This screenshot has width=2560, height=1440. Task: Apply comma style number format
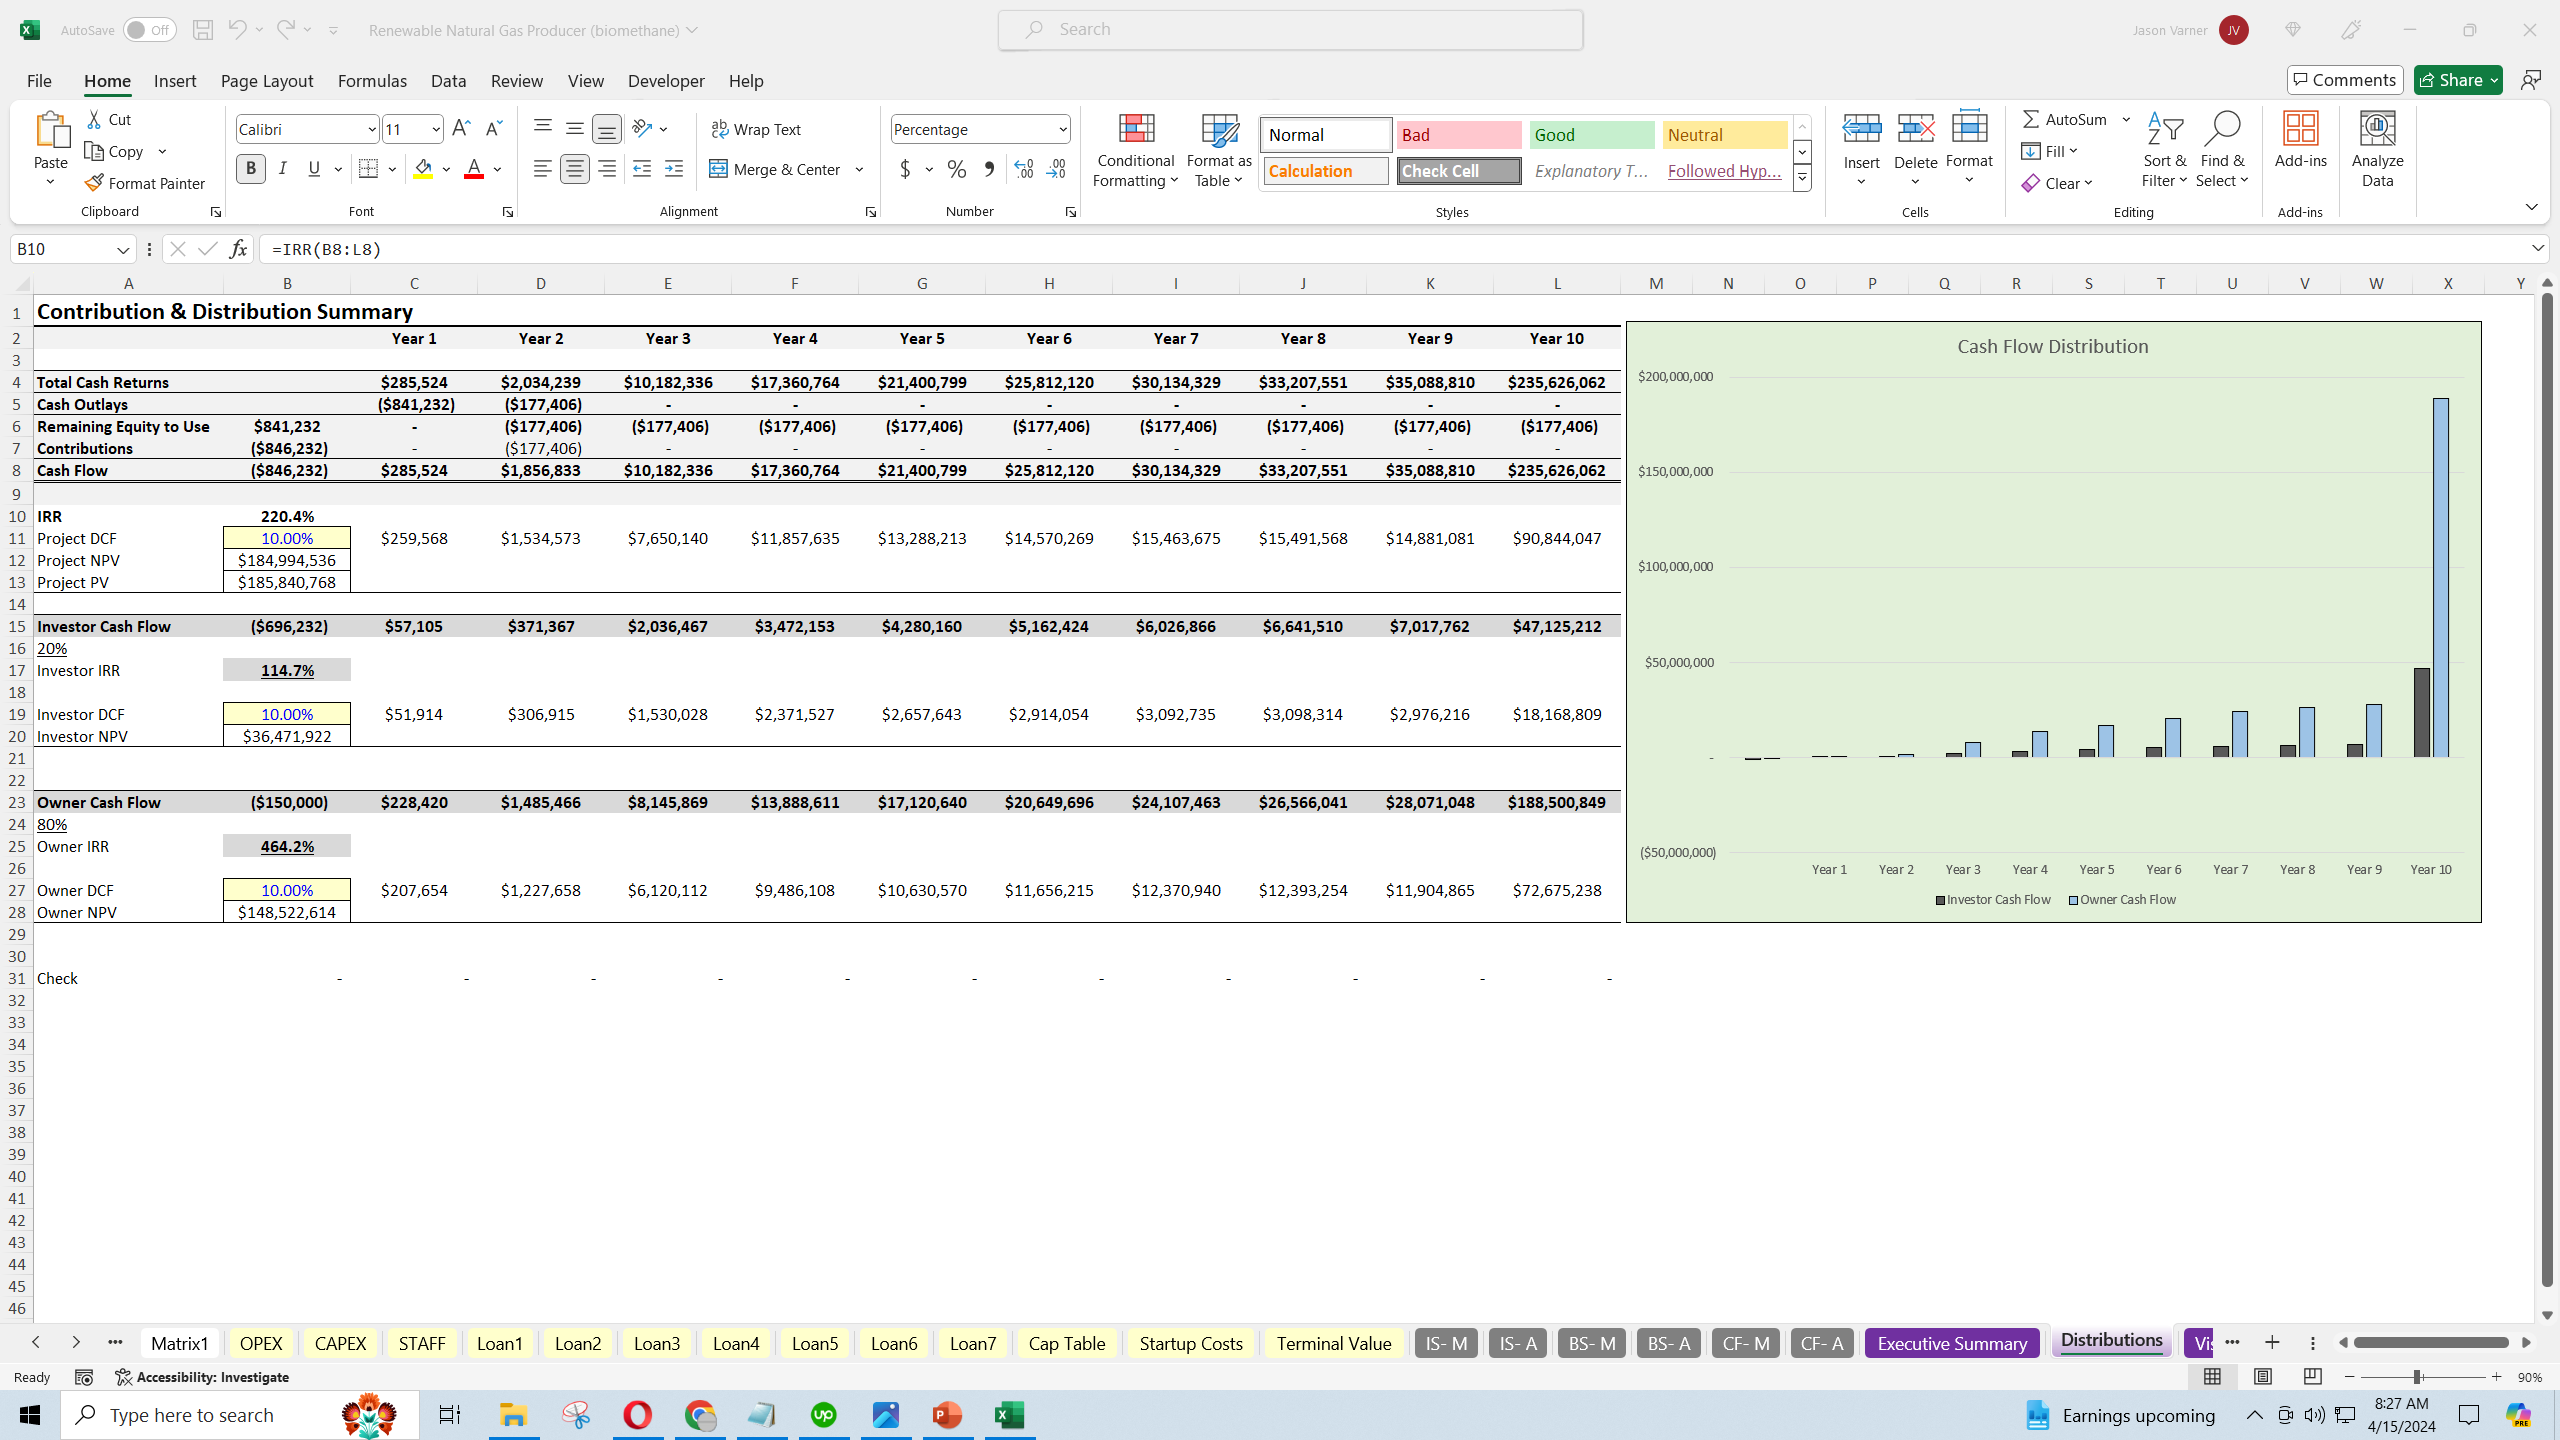coord(989,169)
